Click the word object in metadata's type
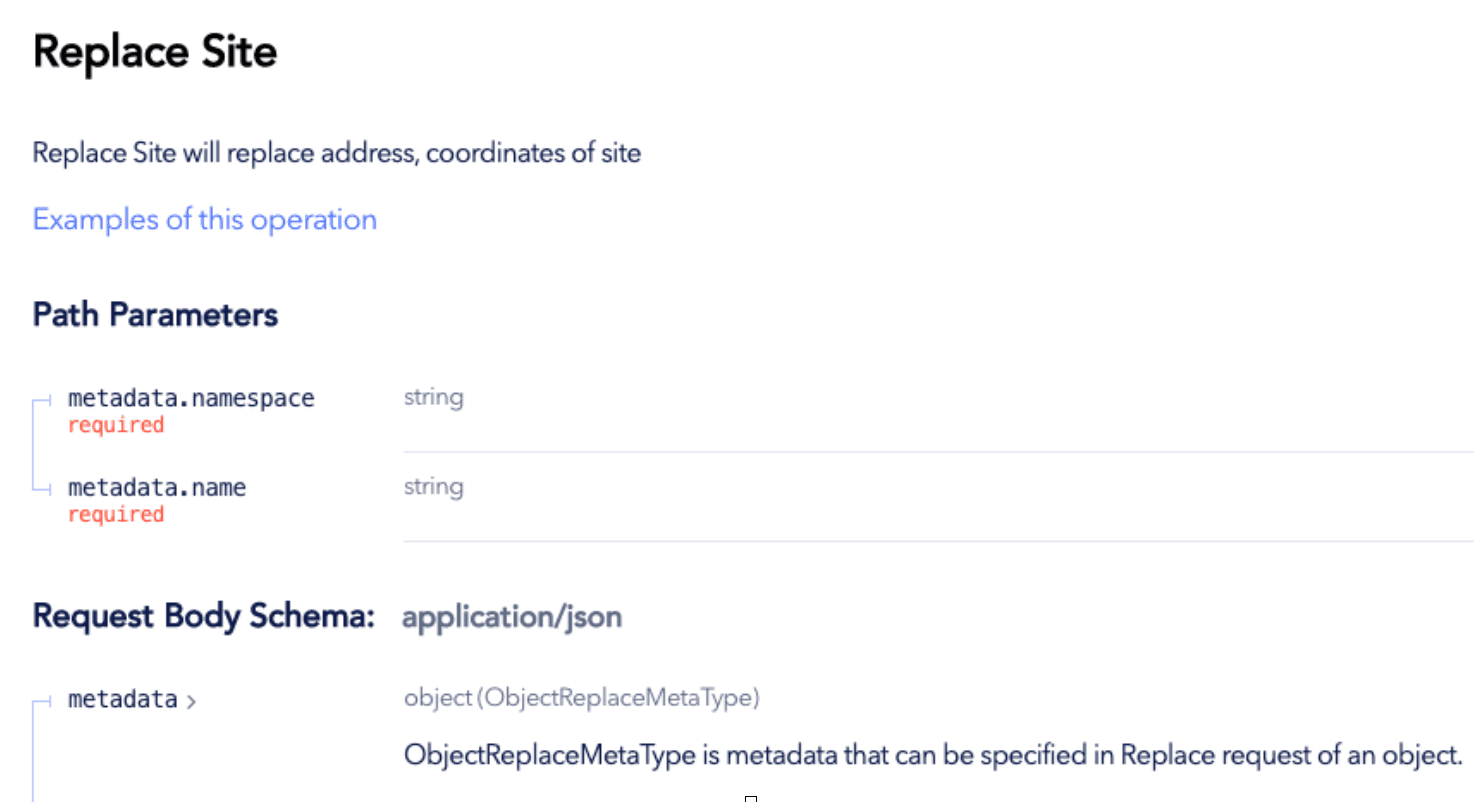This screenshot has height=802, width=1474. tap(437, 698)
